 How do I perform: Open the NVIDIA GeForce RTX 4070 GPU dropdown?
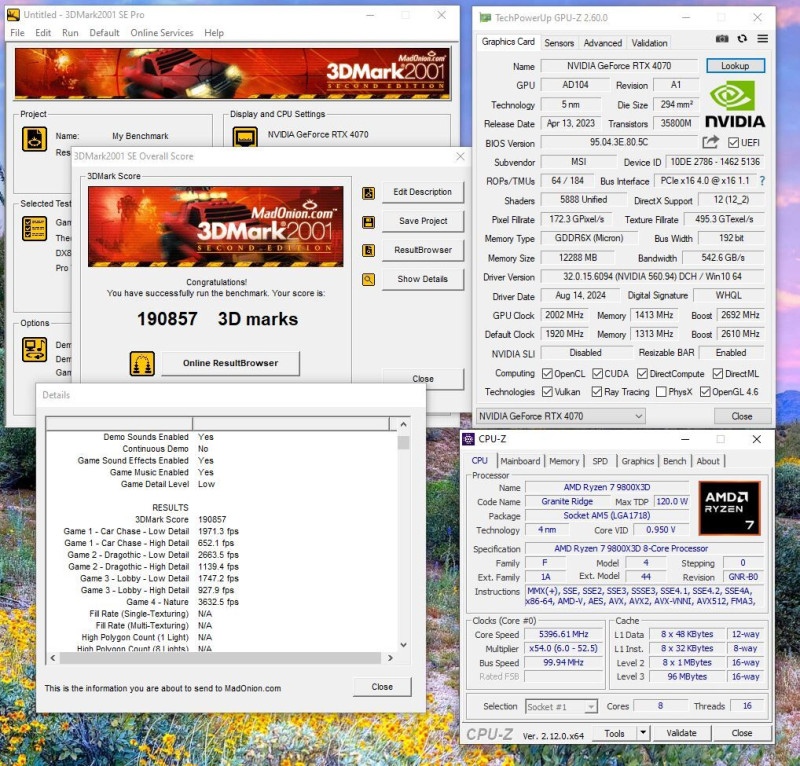560,416
